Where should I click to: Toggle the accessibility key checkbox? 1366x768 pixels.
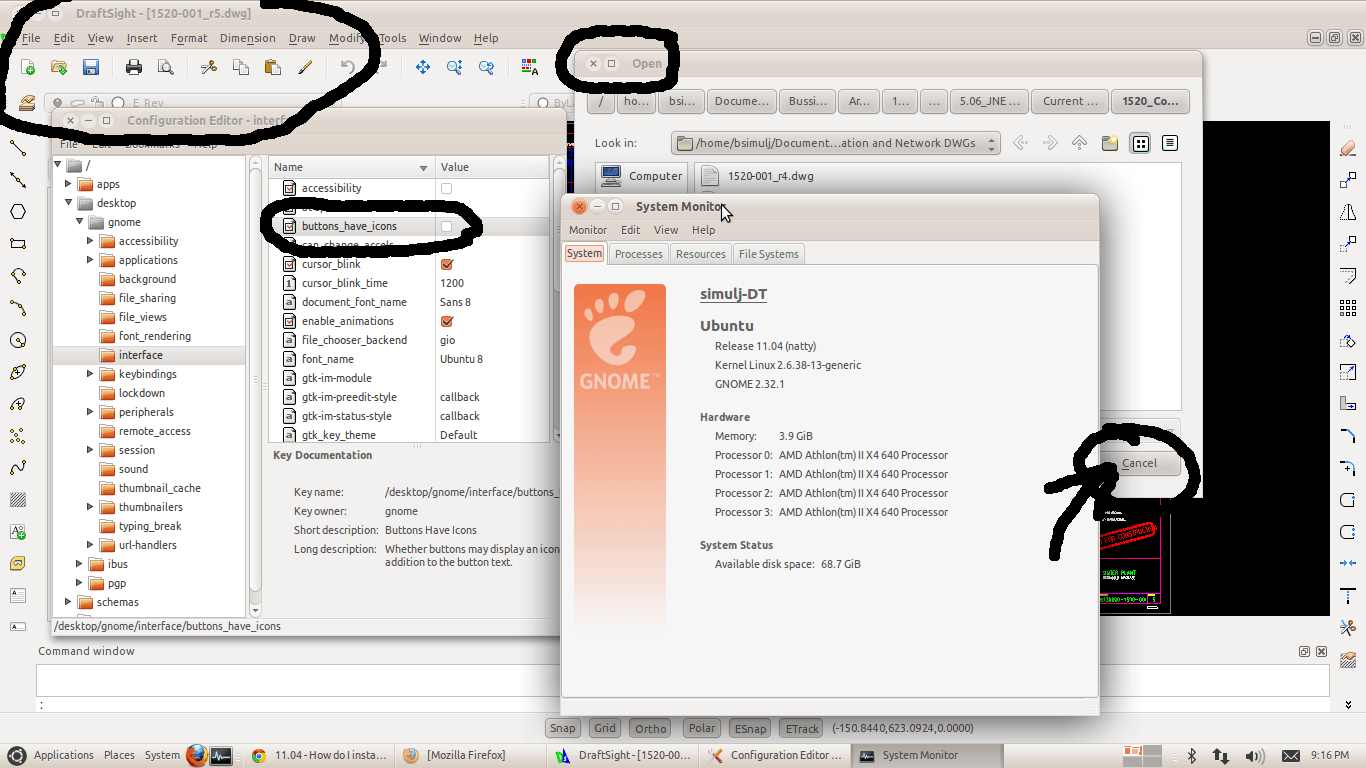pyautogui.click(x=446, y=188)
